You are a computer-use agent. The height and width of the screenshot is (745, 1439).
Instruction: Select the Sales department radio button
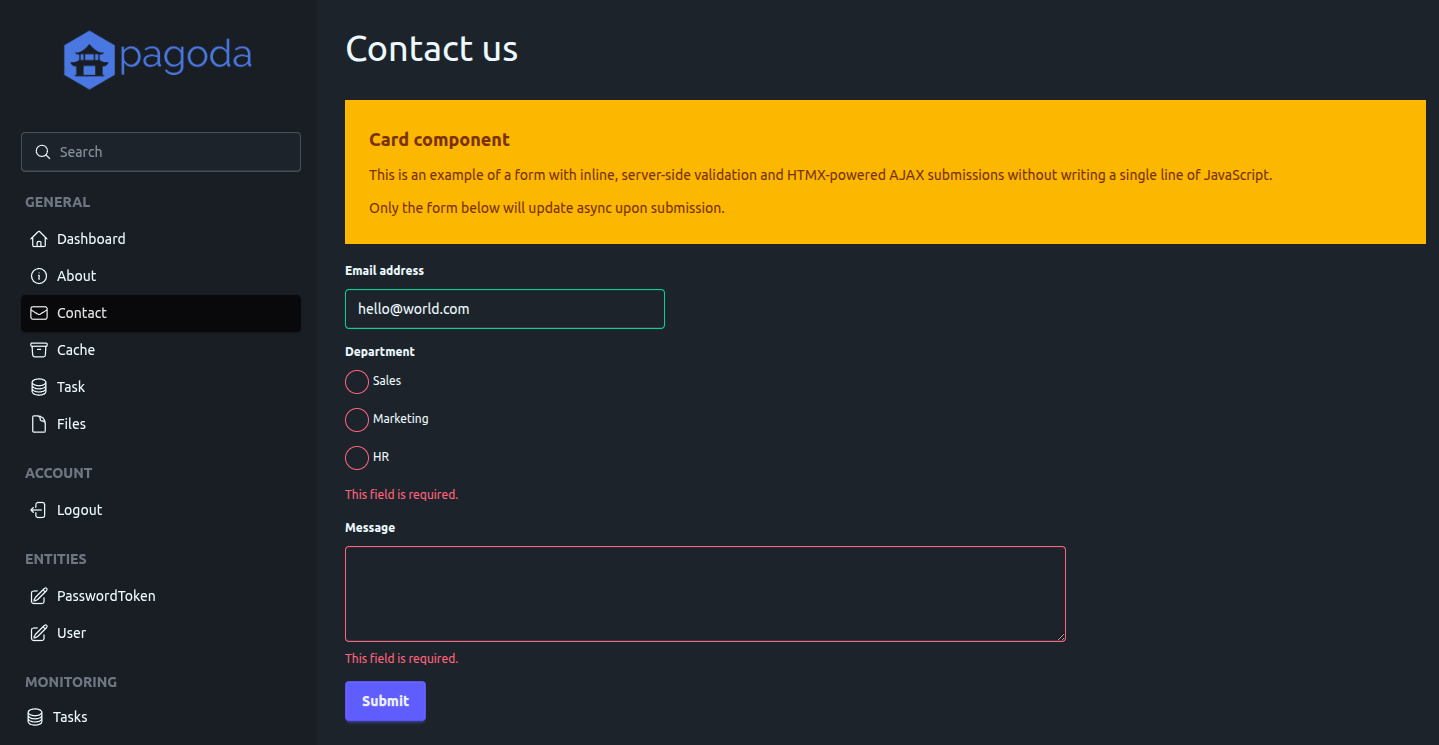[x=356, y=381]
